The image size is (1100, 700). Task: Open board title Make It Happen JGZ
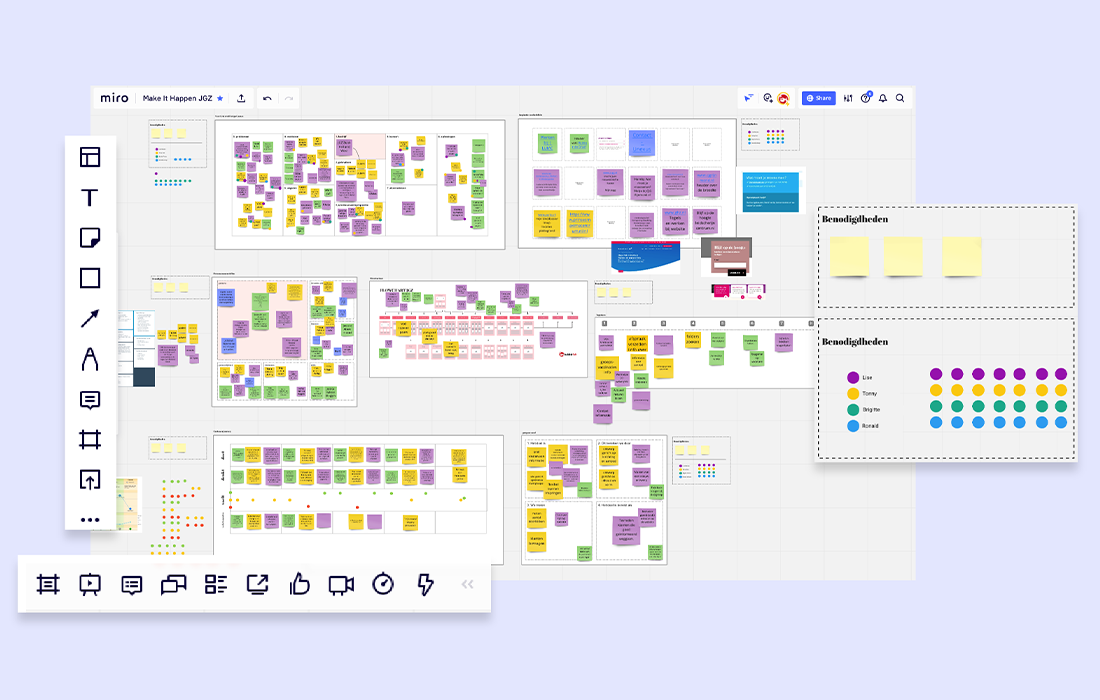click(x=177, y=98)
